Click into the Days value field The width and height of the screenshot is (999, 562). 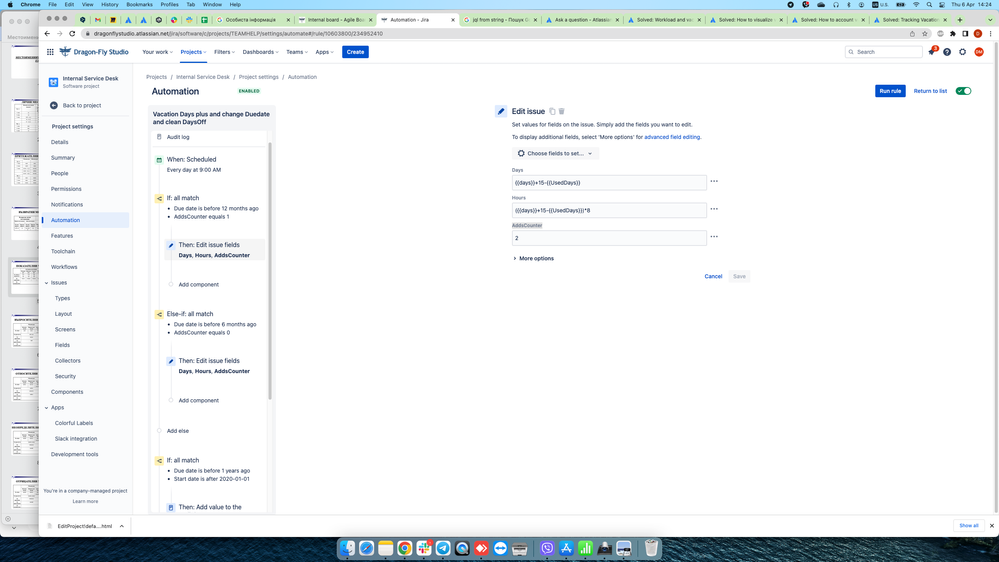(x=608, y=183)
